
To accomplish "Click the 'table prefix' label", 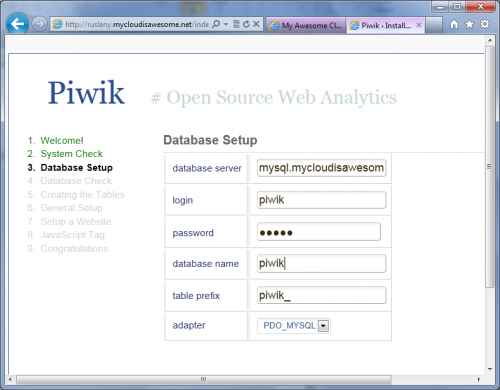I will [196, 296].
